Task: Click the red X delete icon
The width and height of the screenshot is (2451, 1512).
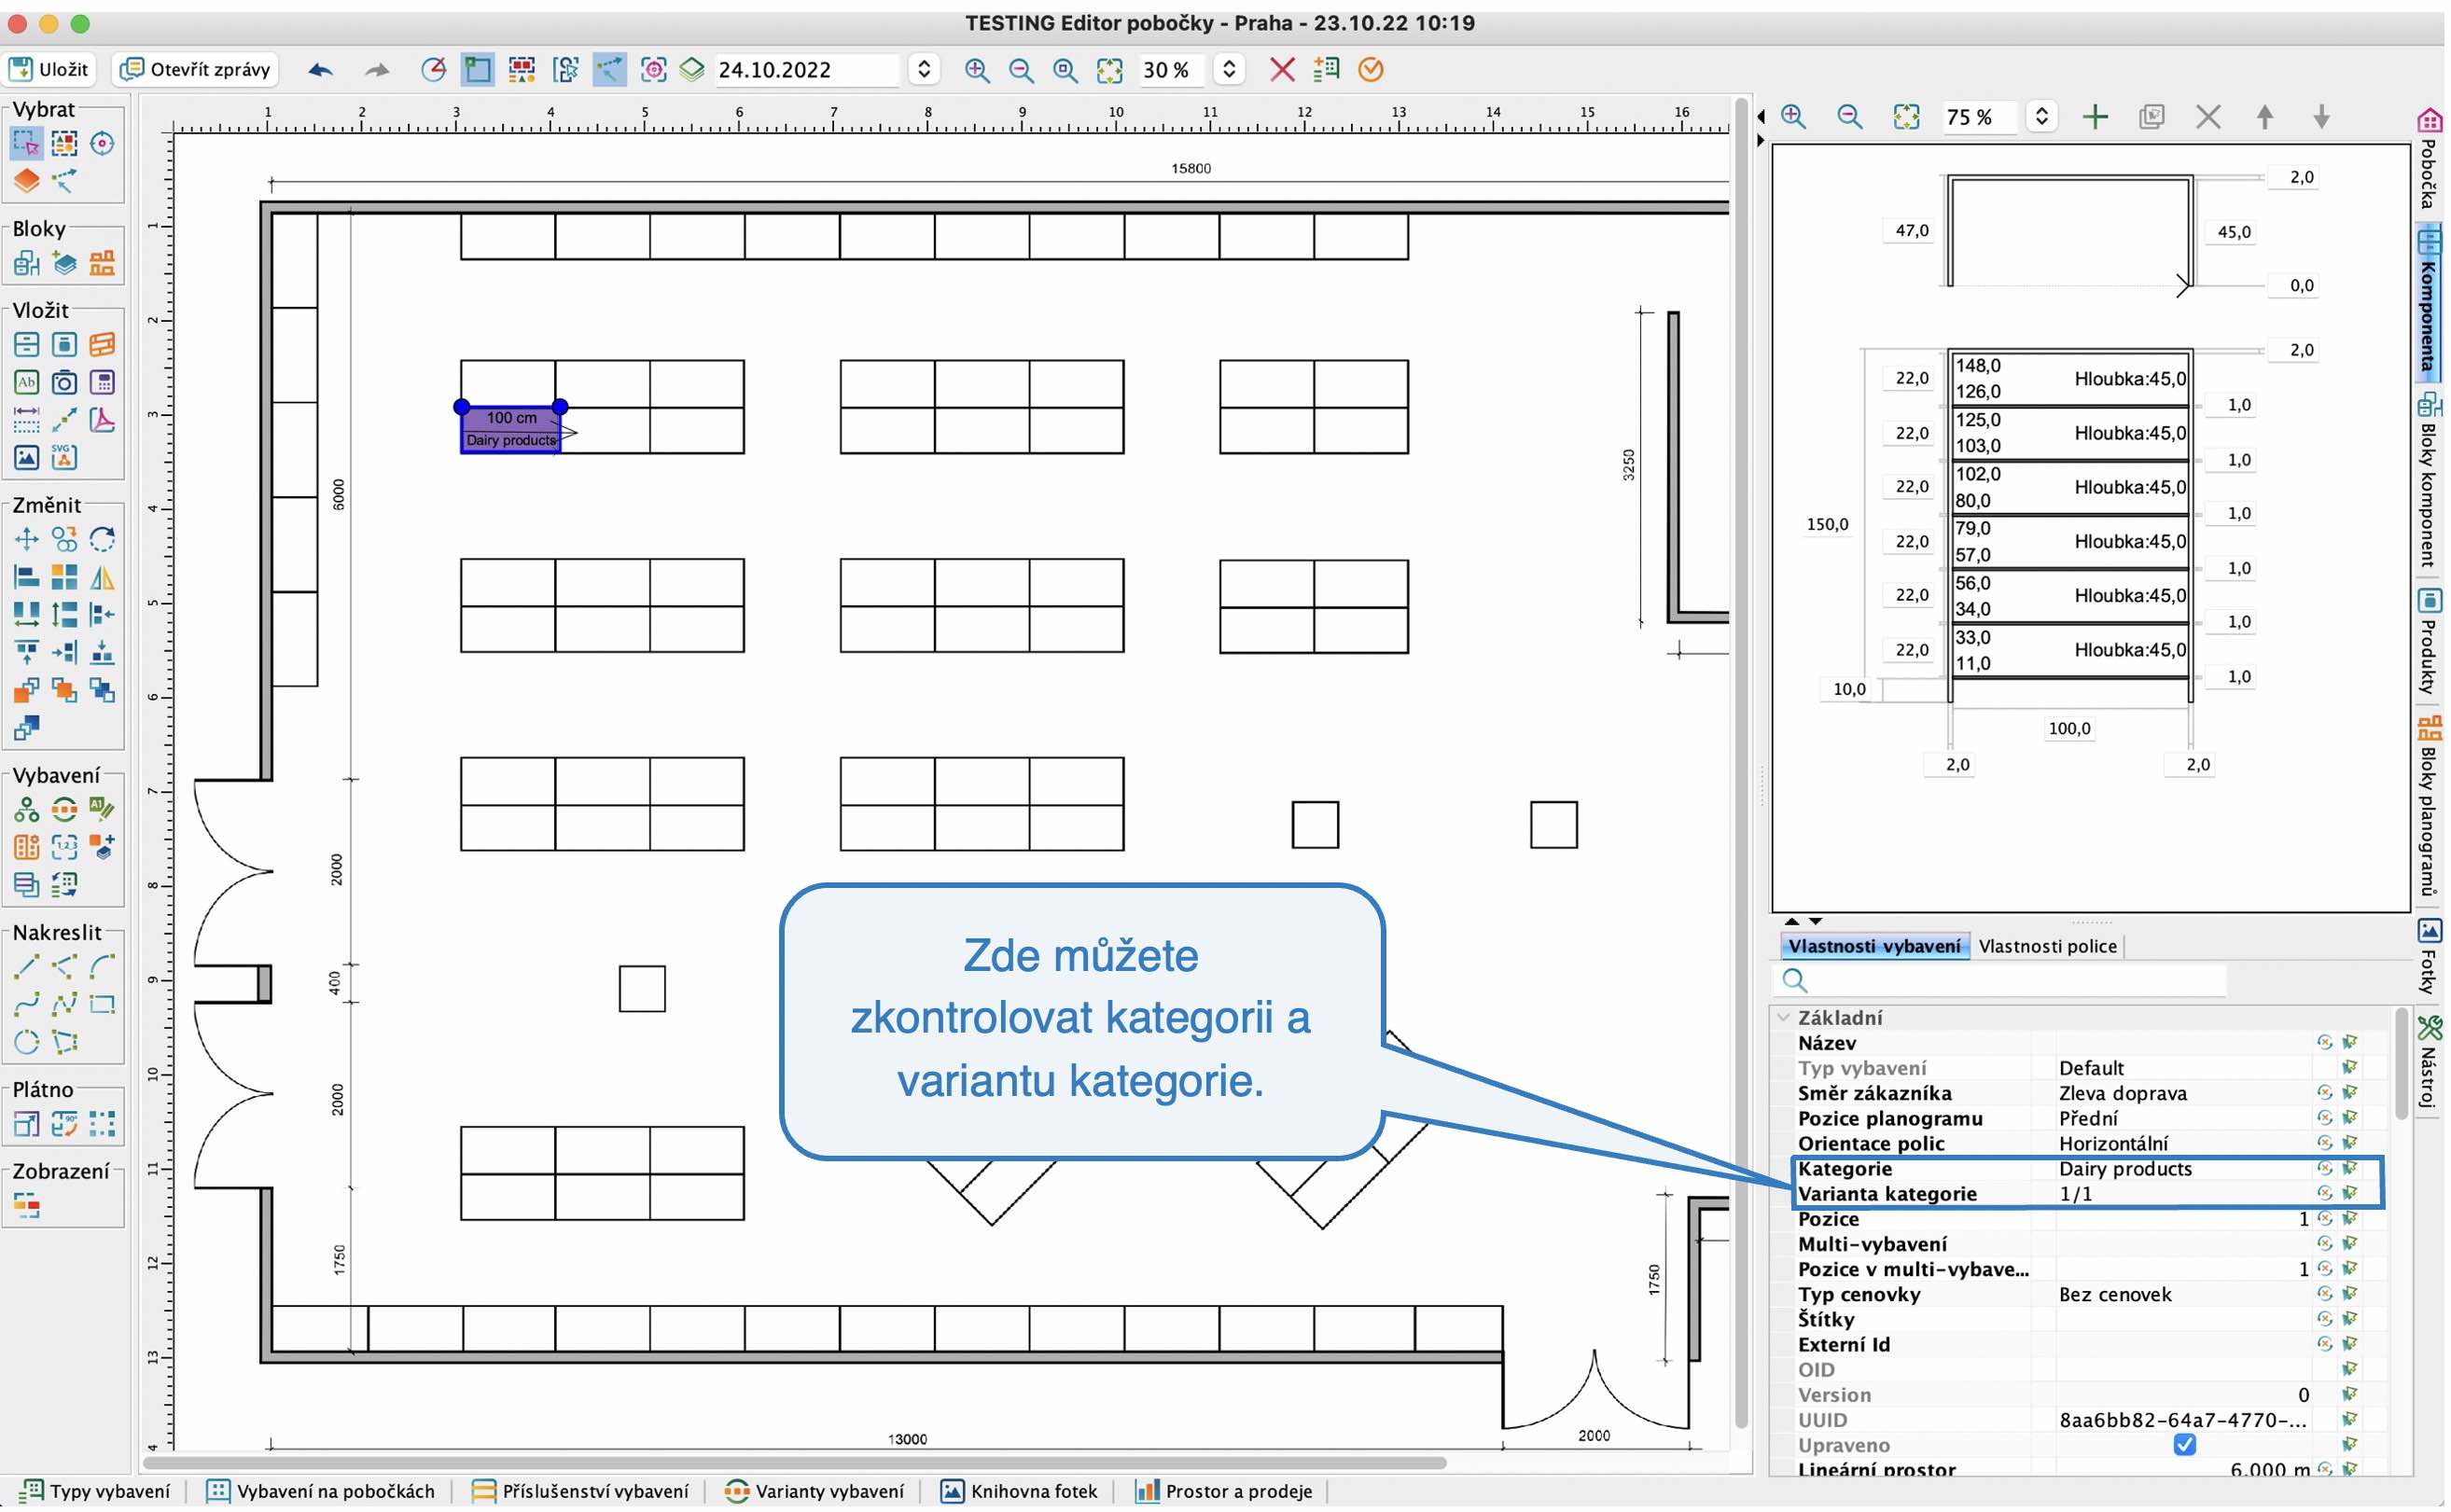Action: point(1283,70)
